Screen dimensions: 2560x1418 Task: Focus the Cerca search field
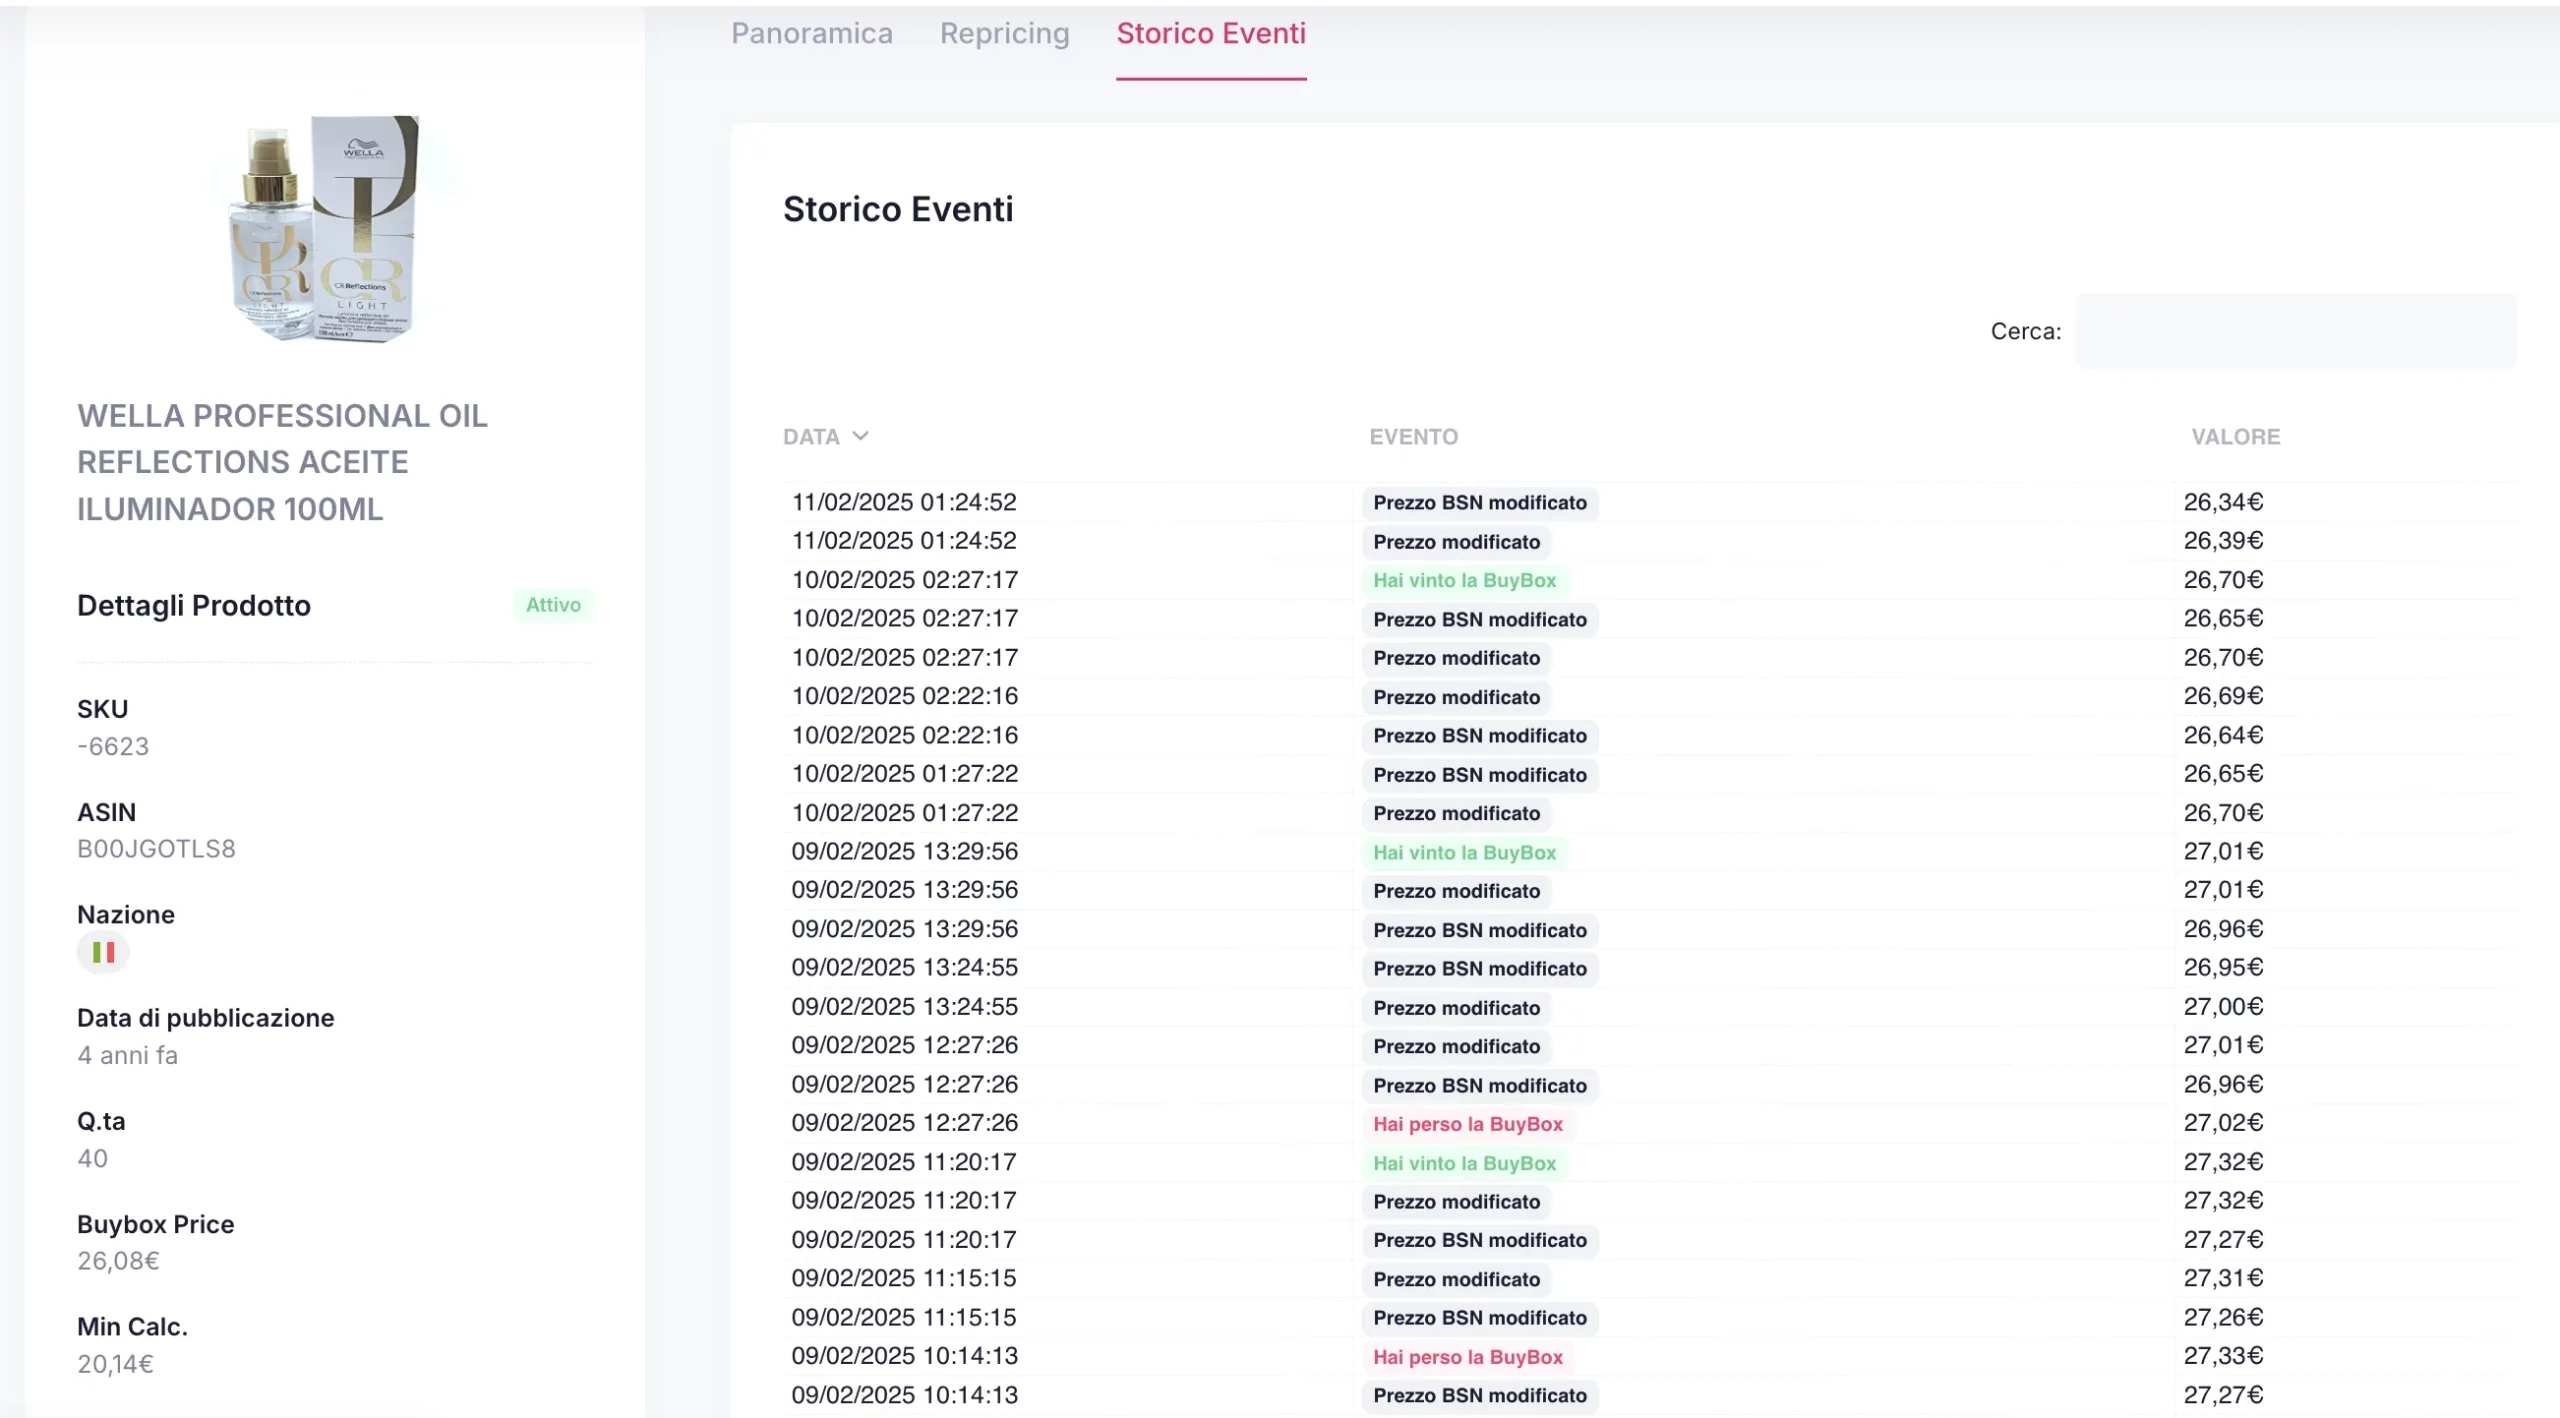pyautogui.click(x=2296, y=331)
